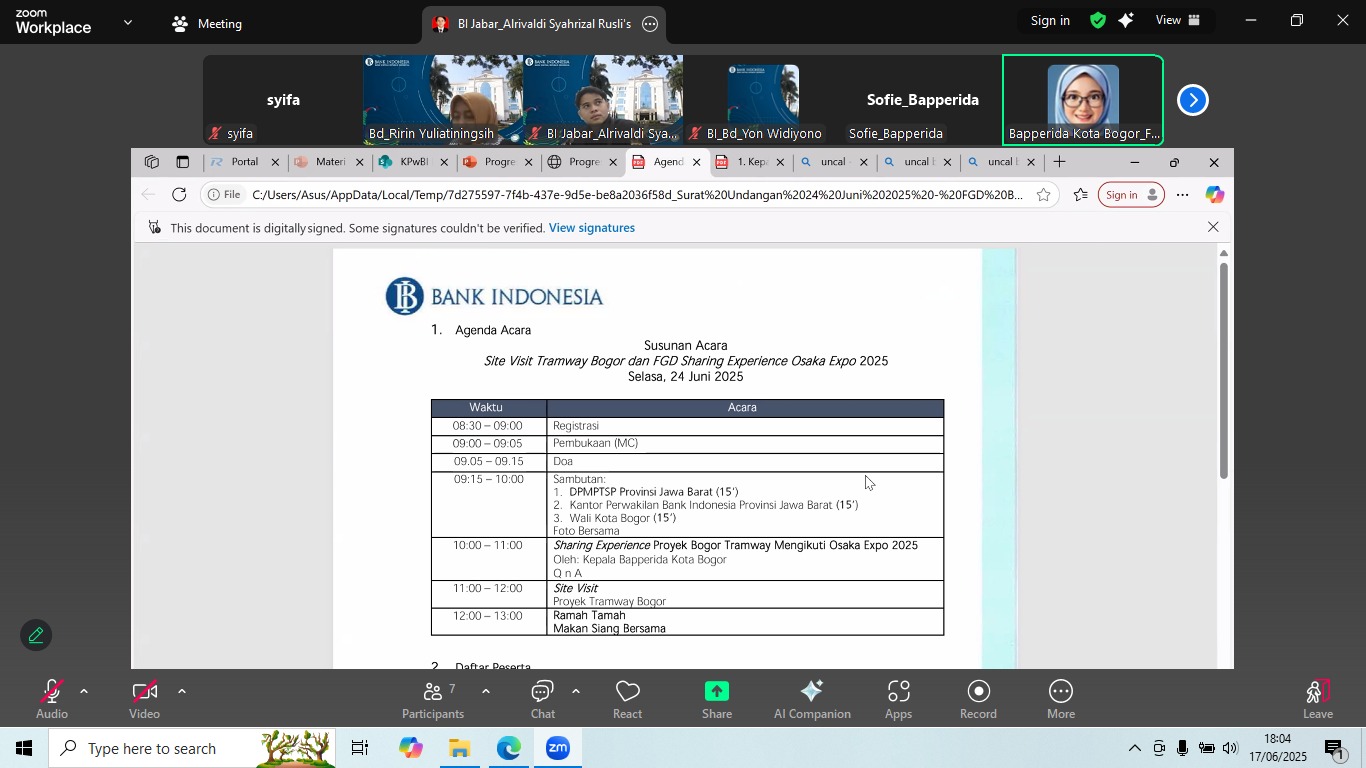Expand audio options arrow next to Audio

point(84,691)
